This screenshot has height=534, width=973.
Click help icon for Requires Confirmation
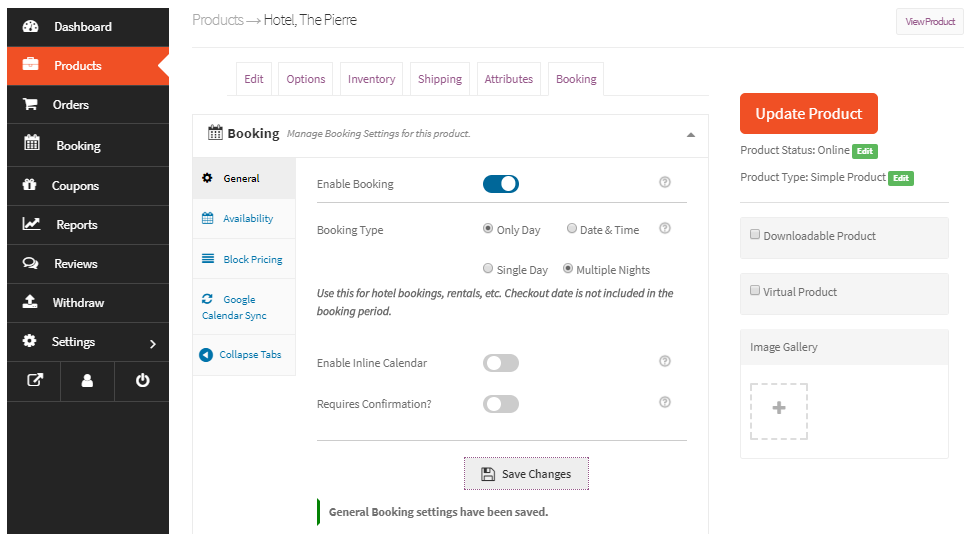click(x=665, y=402)
